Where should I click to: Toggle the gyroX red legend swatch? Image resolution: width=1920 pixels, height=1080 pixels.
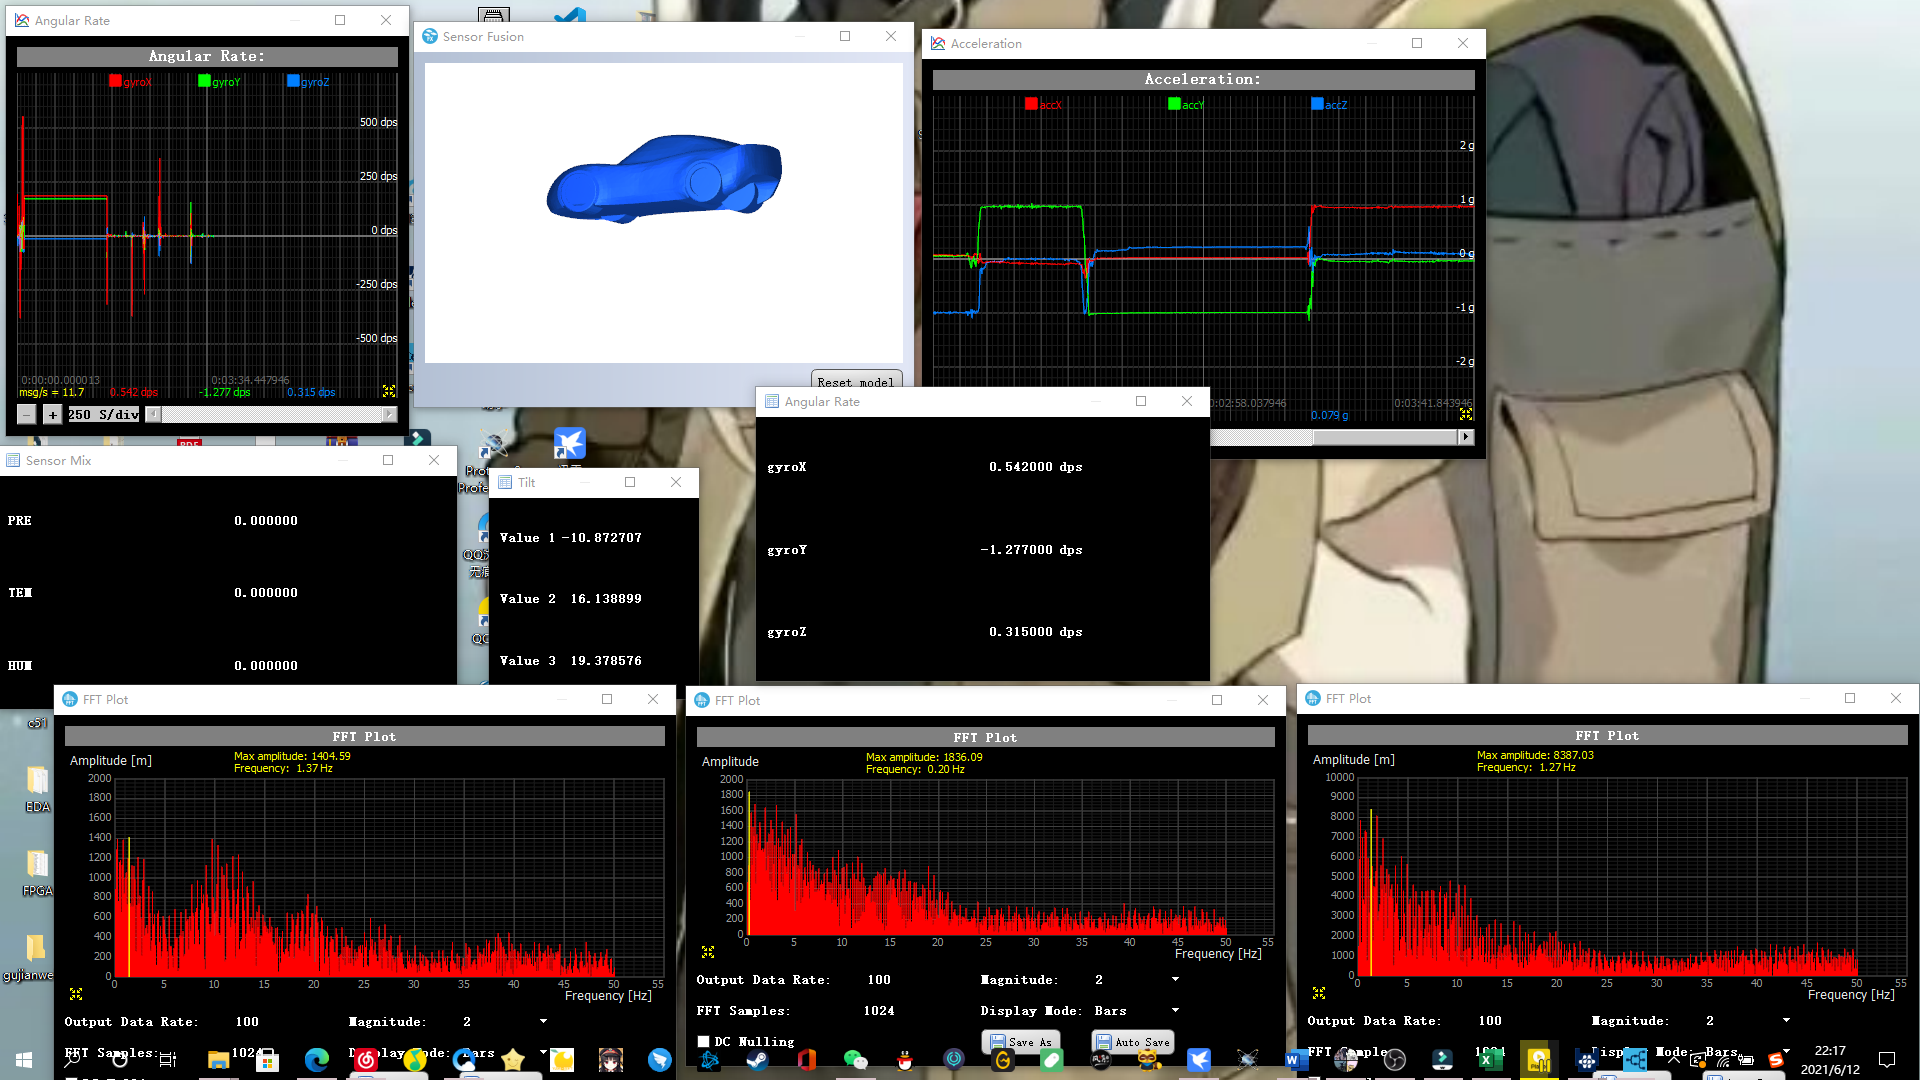click(x=115, y=81)
